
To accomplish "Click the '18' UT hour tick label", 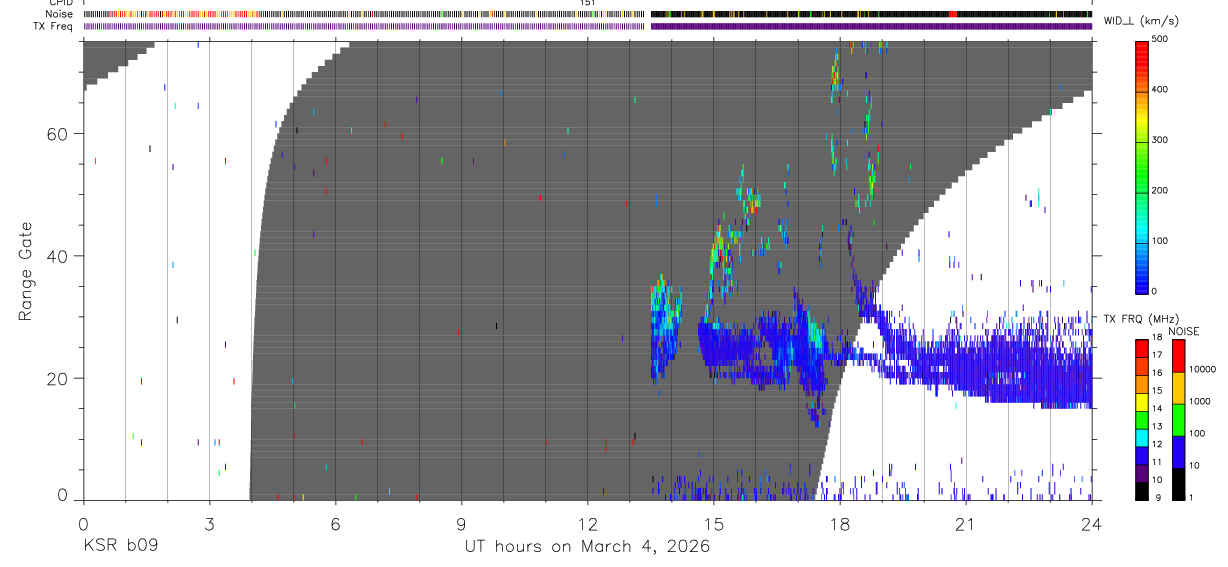I will 840,523.
